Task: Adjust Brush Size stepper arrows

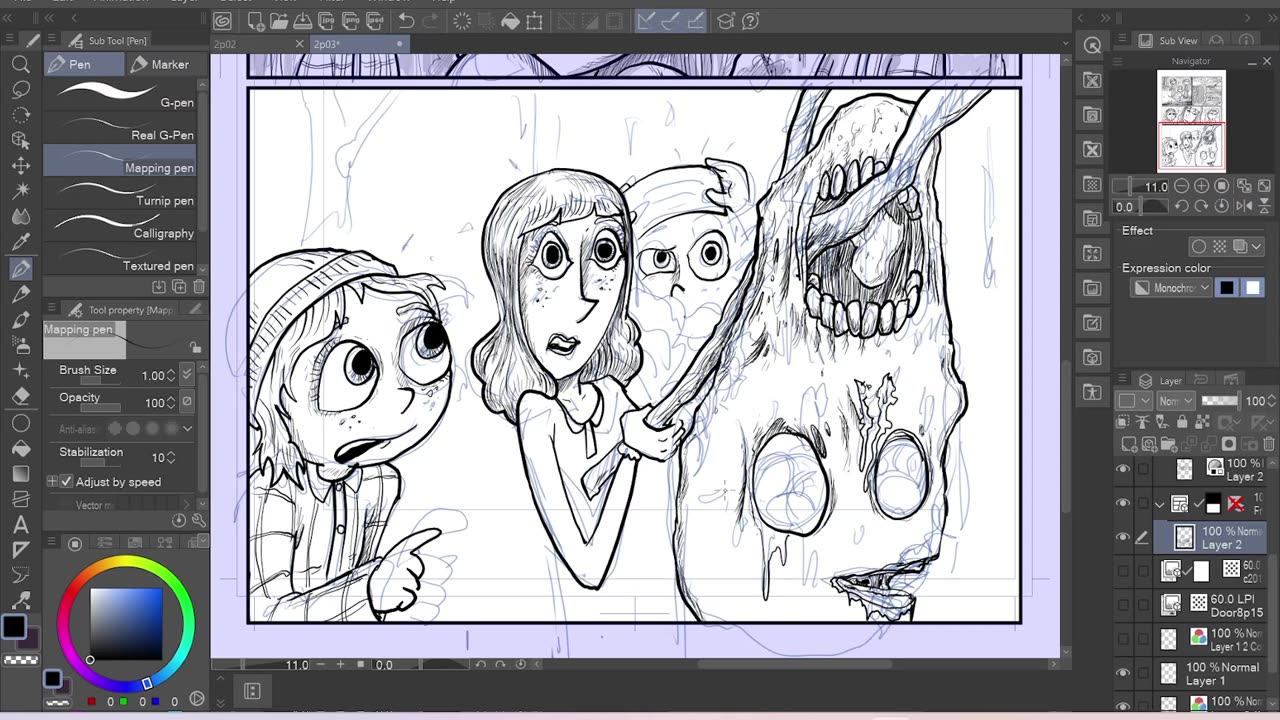Action: (x=170, y=375)
